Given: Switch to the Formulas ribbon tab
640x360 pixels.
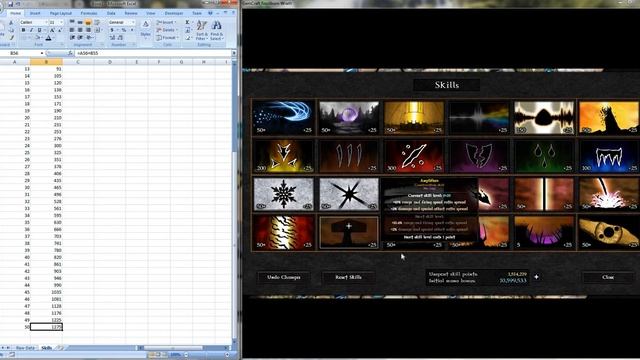Looking at the screenshot, I should coord(89,13).
